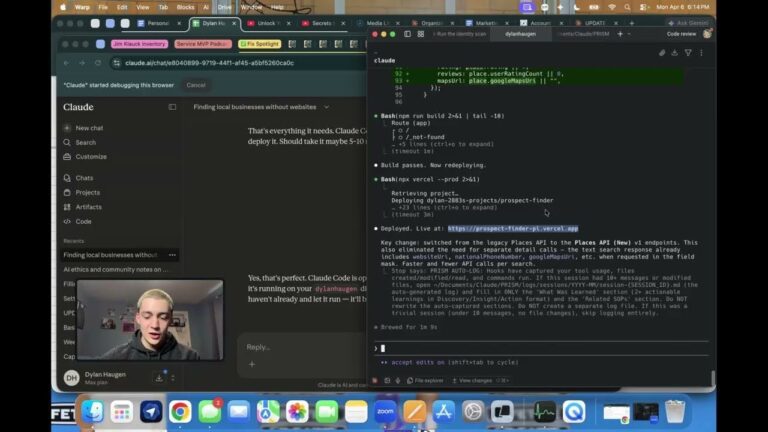Switch to the Secrets browser tab
This screenshot has width=768, height=432.
(323, 23)
